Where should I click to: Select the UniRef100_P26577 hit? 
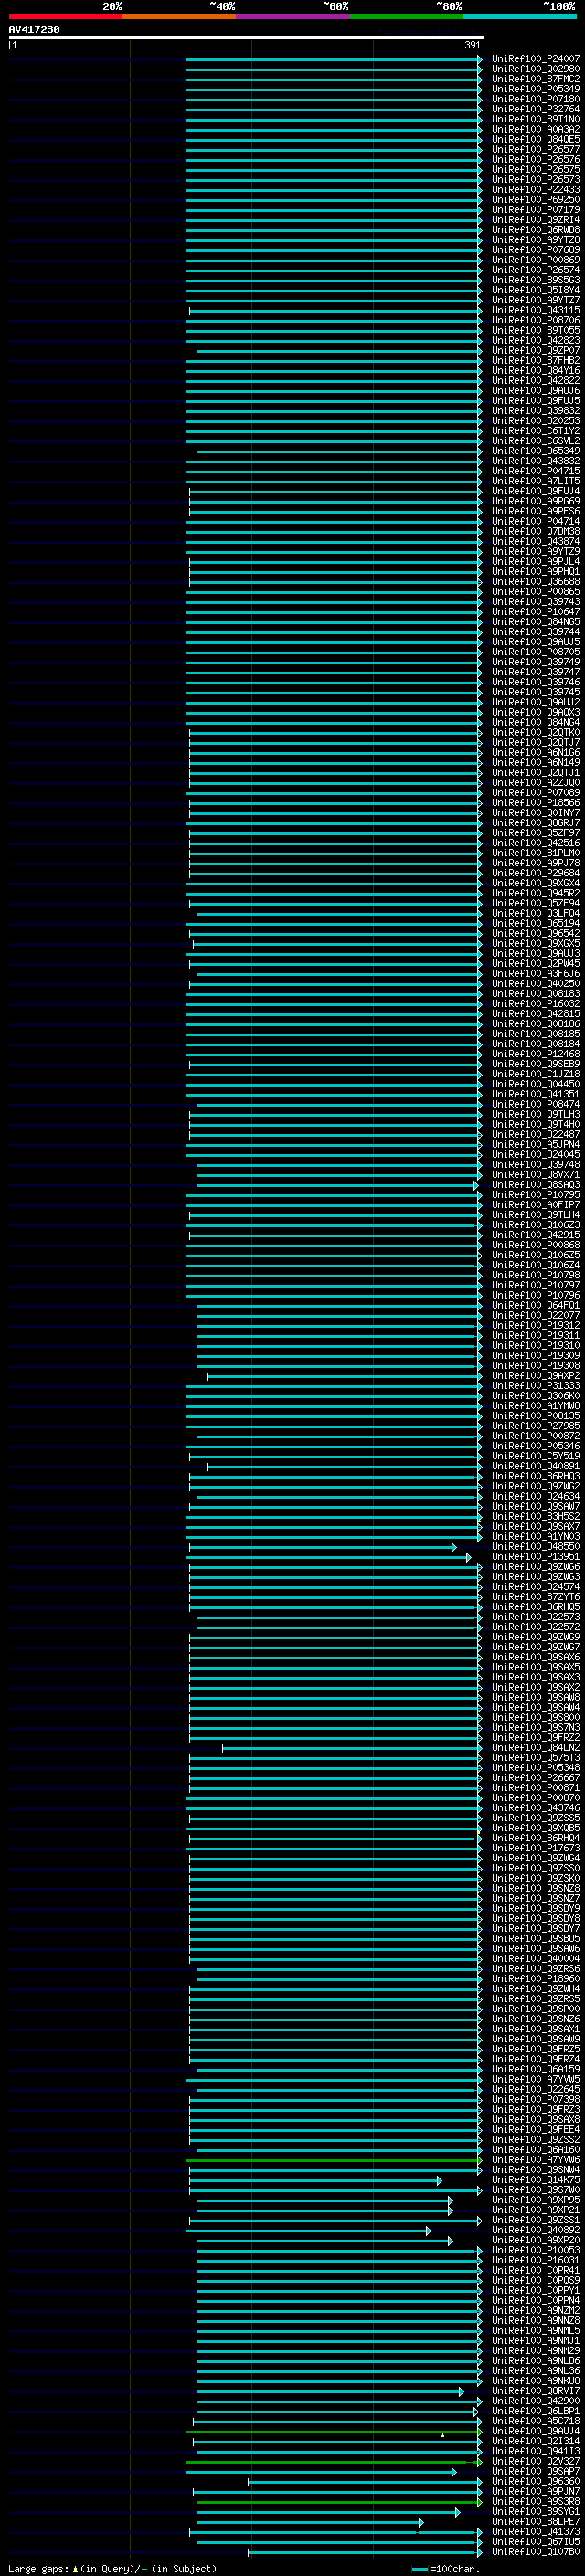[536, 150]
